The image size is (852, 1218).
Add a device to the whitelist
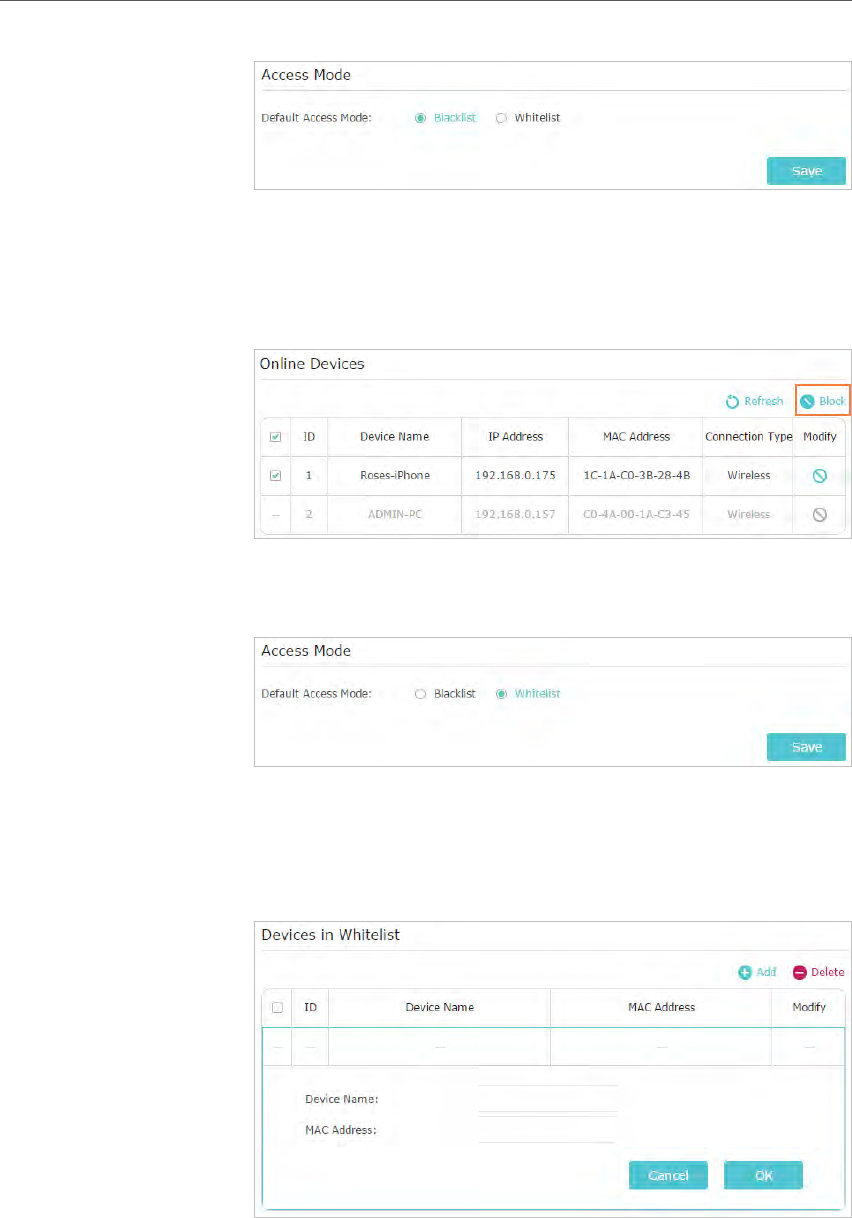757,972
